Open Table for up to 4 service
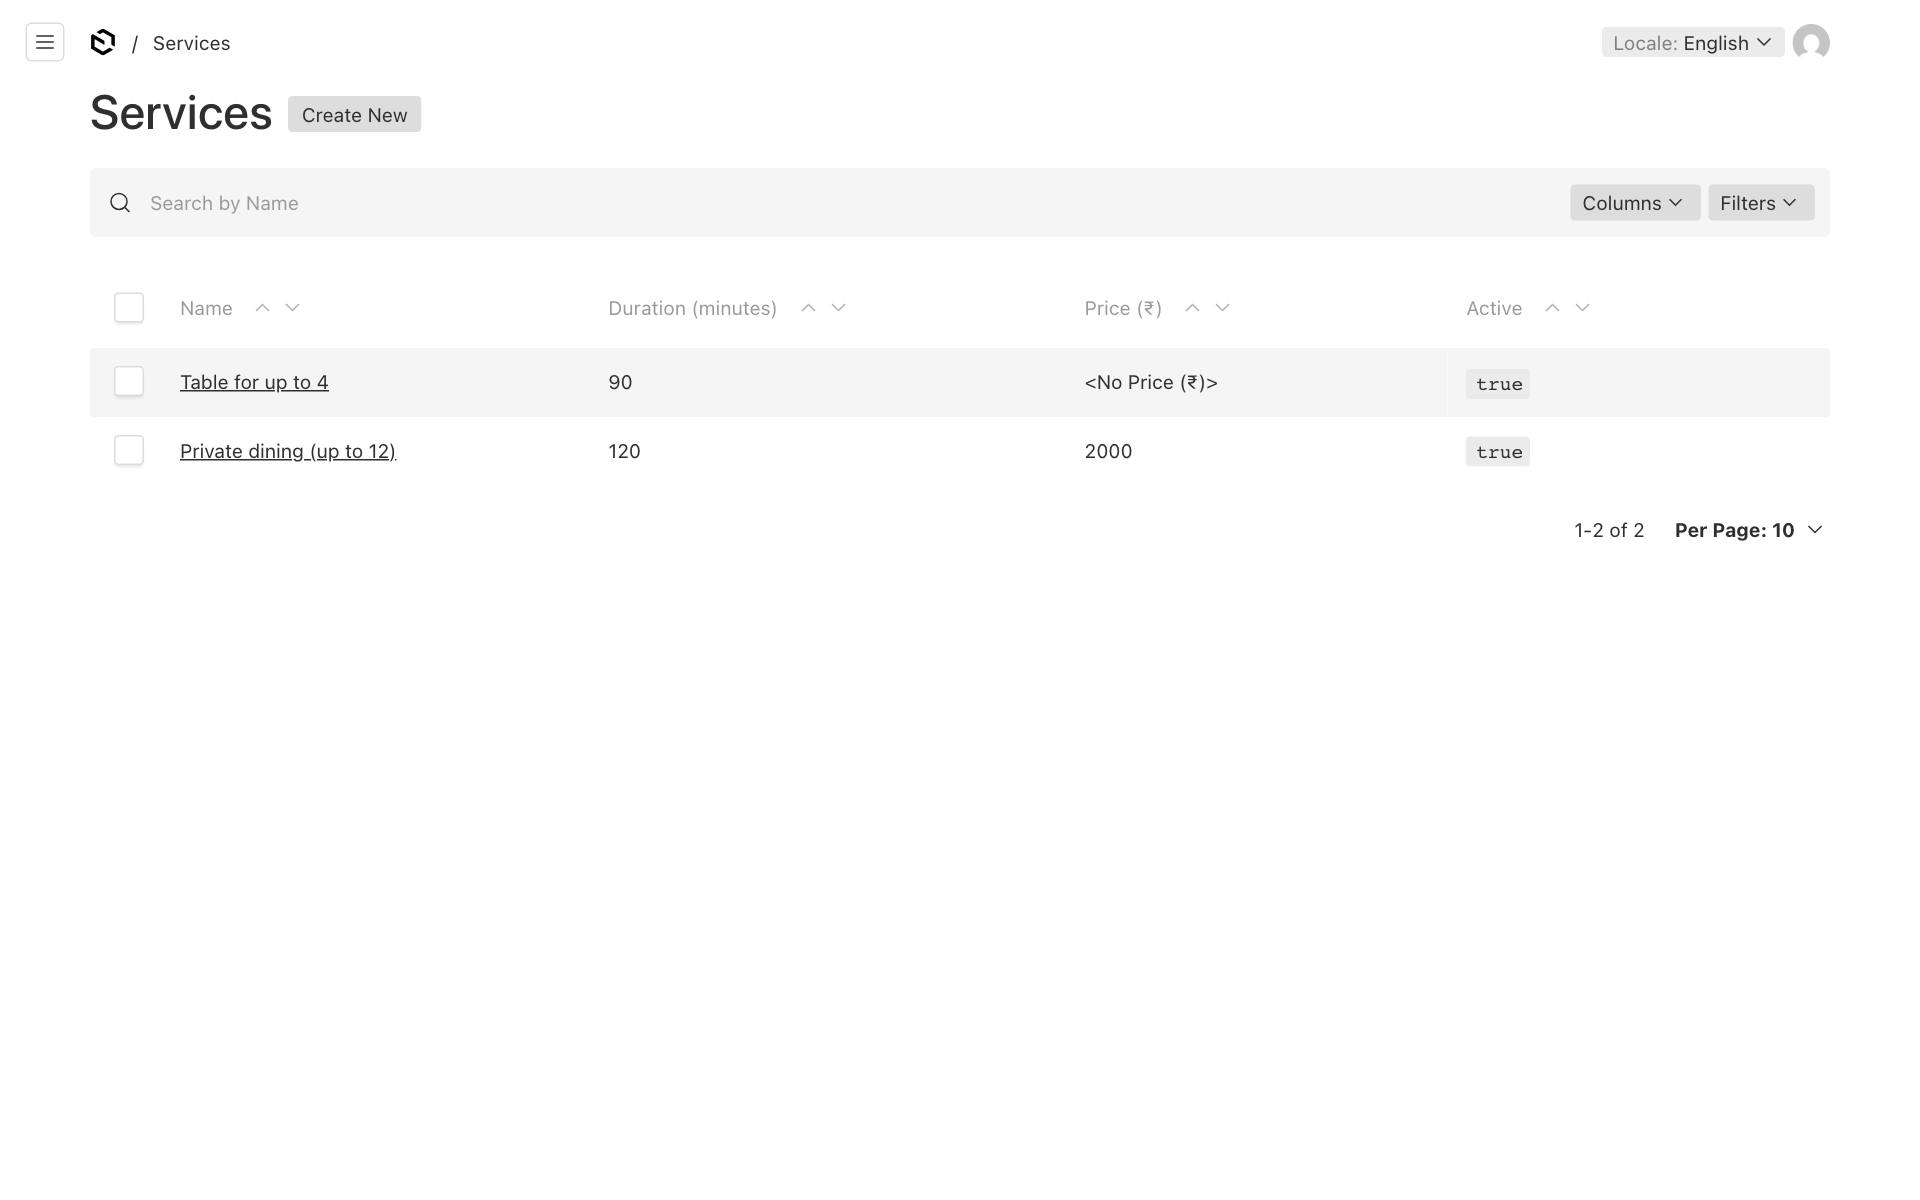 coord(254,382)
